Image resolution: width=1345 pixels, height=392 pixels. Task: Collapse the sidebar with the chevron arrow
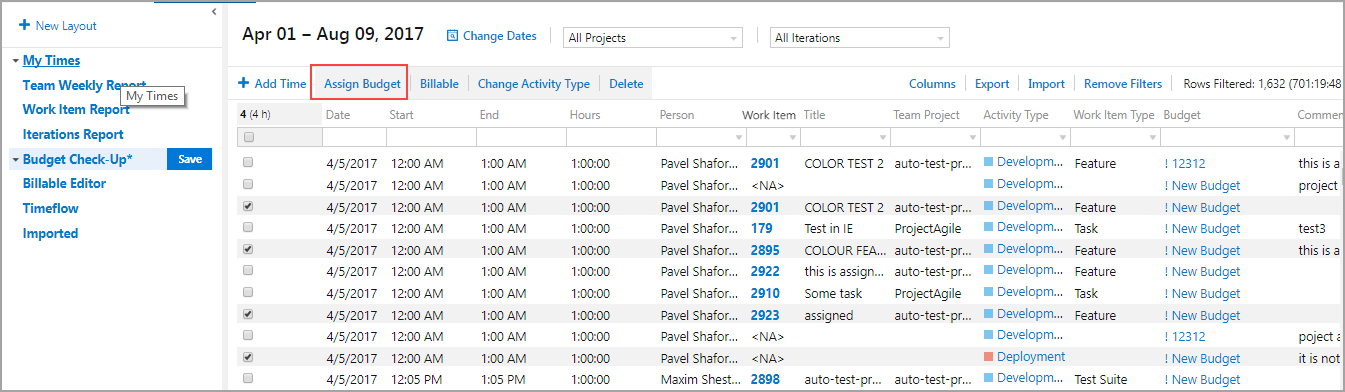coord(214,11)
